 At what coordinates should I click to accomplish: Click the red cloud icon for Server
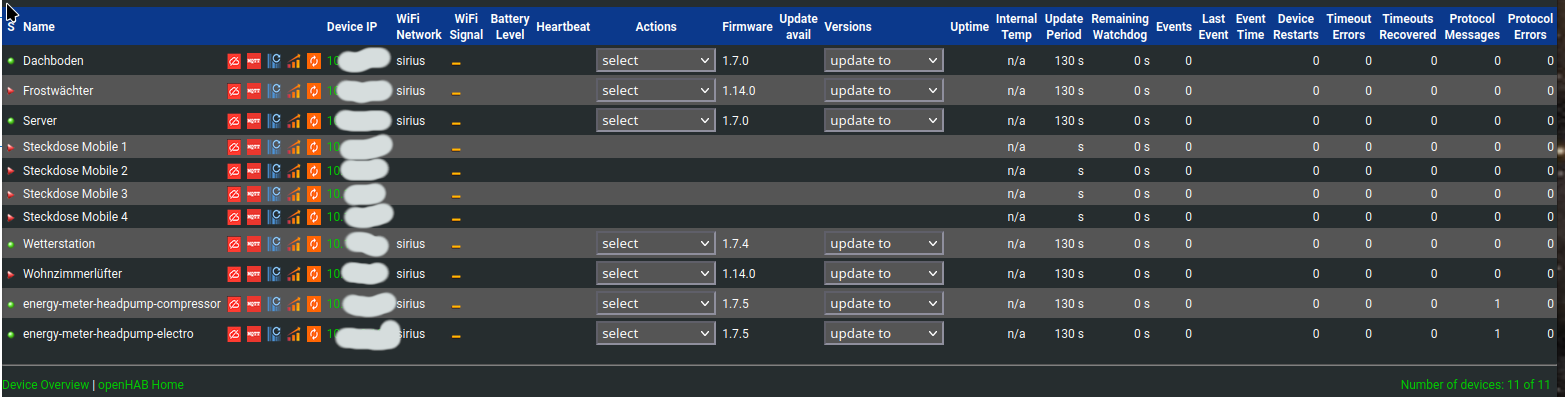[234, 121]
